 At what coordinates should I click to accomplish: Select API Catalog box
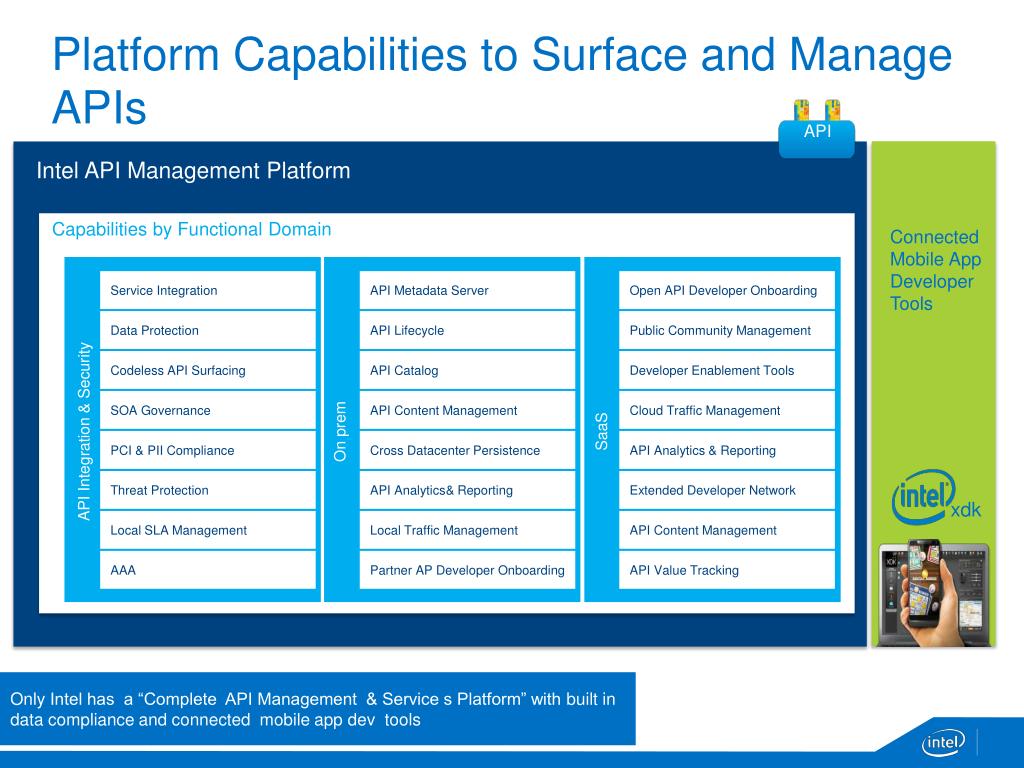(x=467, y=370)
